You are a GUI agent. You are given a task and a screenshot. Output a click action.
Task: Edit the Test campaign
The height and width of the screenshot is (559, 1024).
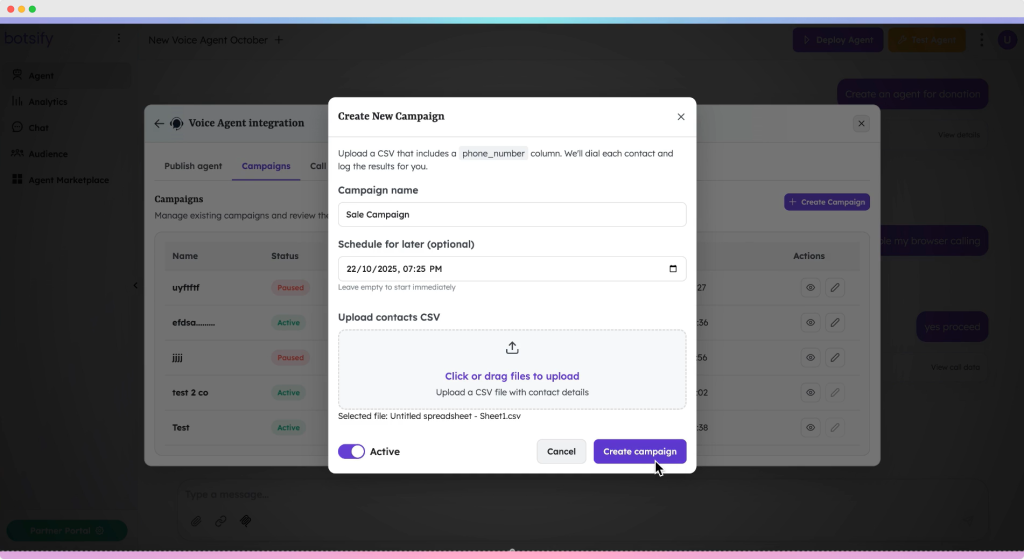coord(835,428)
